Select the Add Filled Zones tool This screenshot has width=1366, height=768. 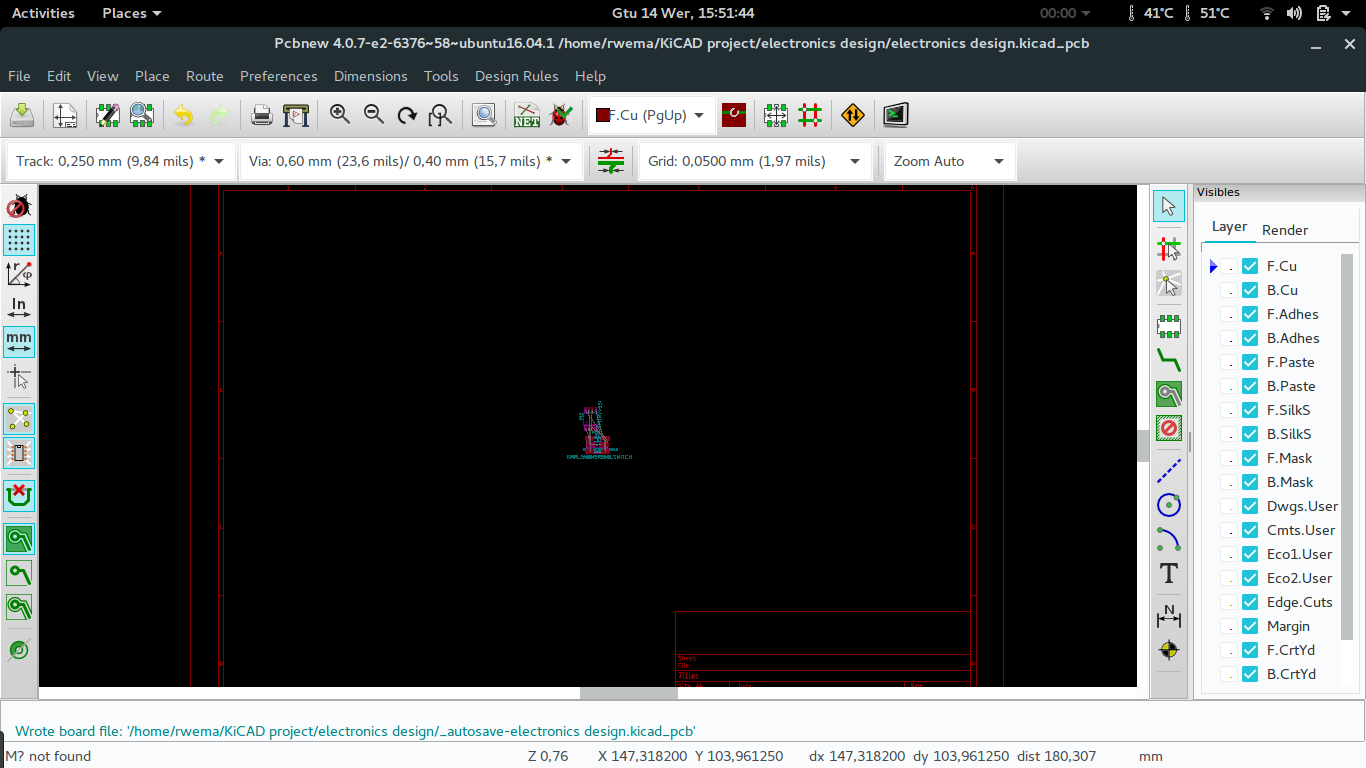point(1168,394)
